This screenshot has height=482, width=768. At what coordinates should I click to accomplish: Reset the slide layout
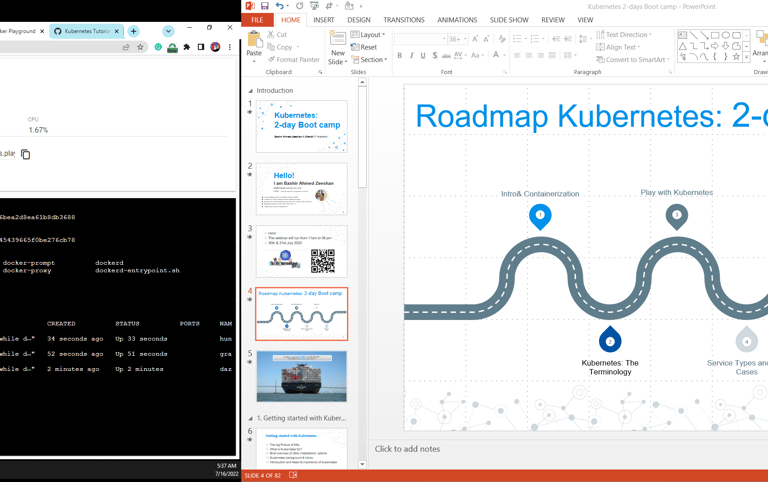coord(364,48)
